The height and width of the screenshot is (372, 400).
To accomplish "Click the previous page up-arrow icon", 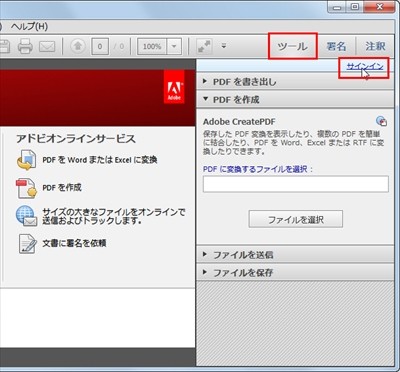I will pos(78,46).
